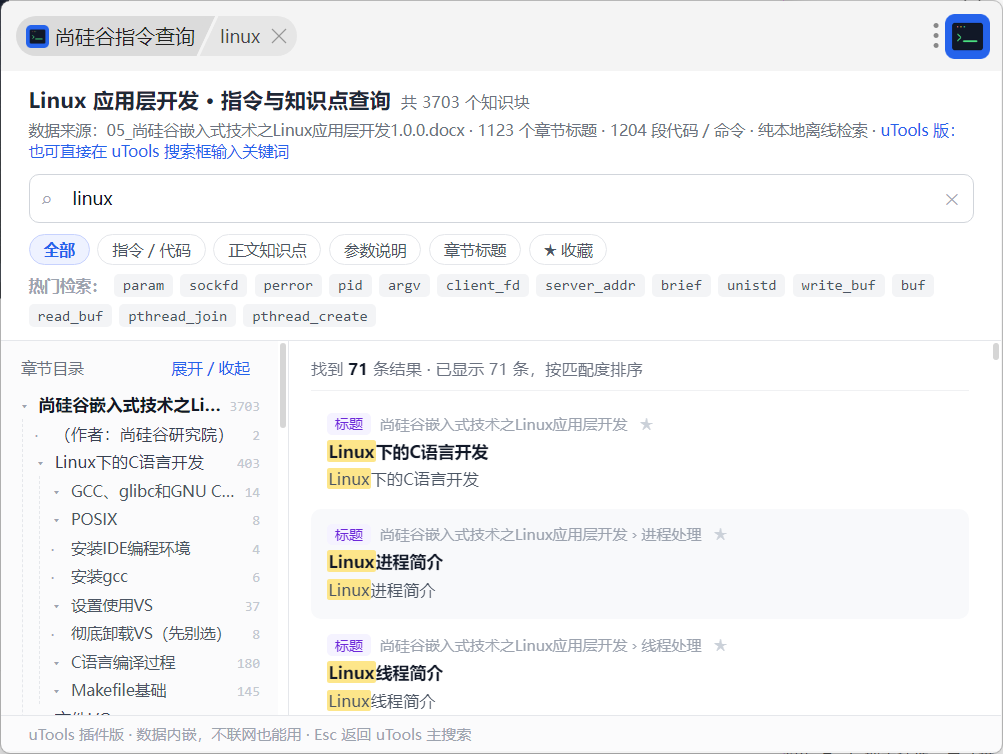Select the 正文知识点 filter
1003x754 pixels.
tap(267, 250)
